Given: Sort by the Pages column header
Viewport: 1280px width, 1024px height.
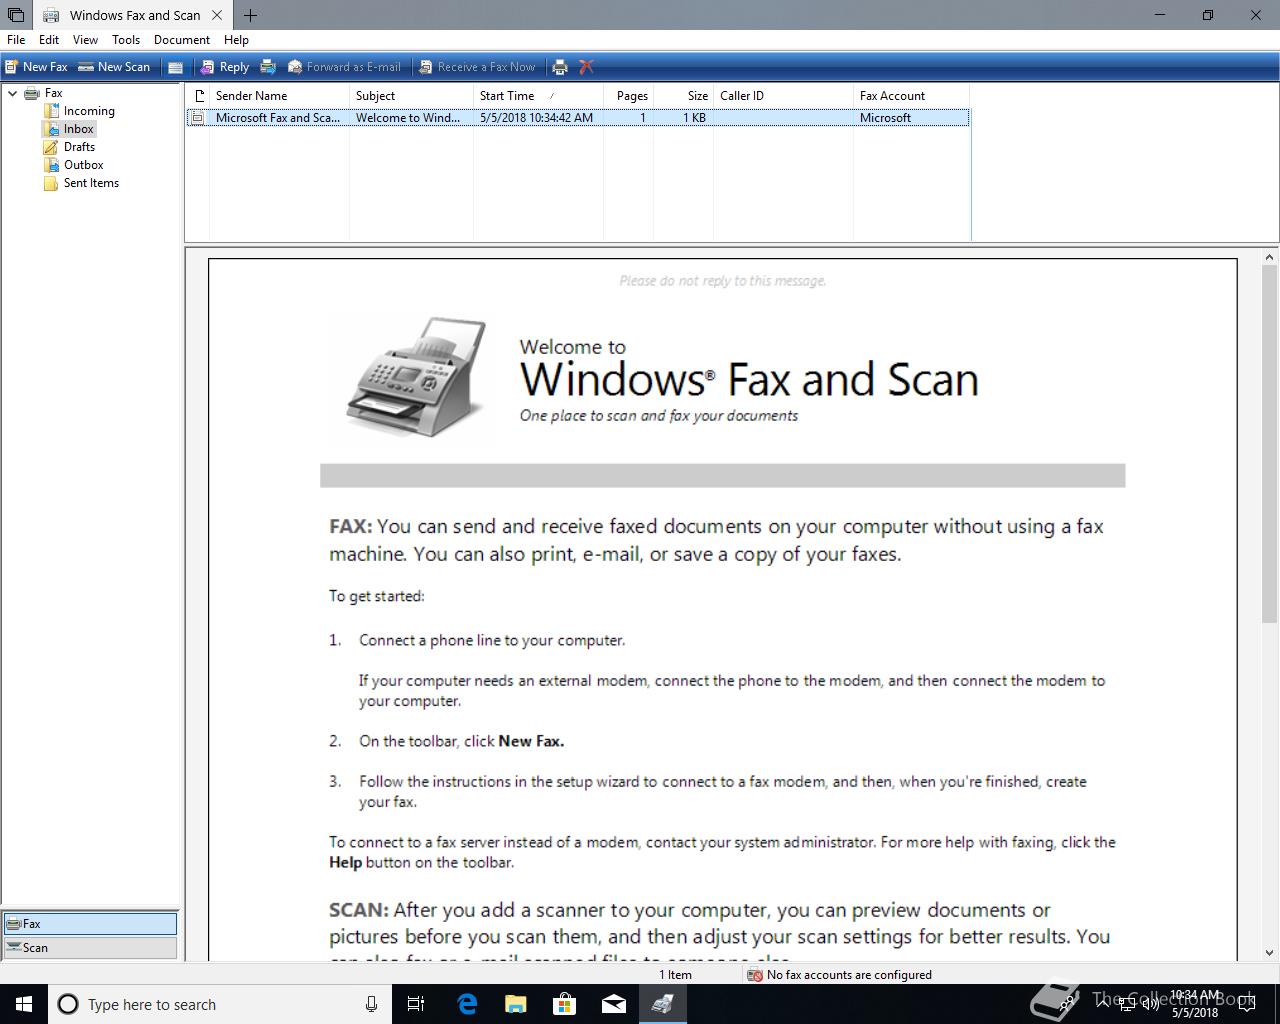Looking at the screenshot, I should click(628, 96).
